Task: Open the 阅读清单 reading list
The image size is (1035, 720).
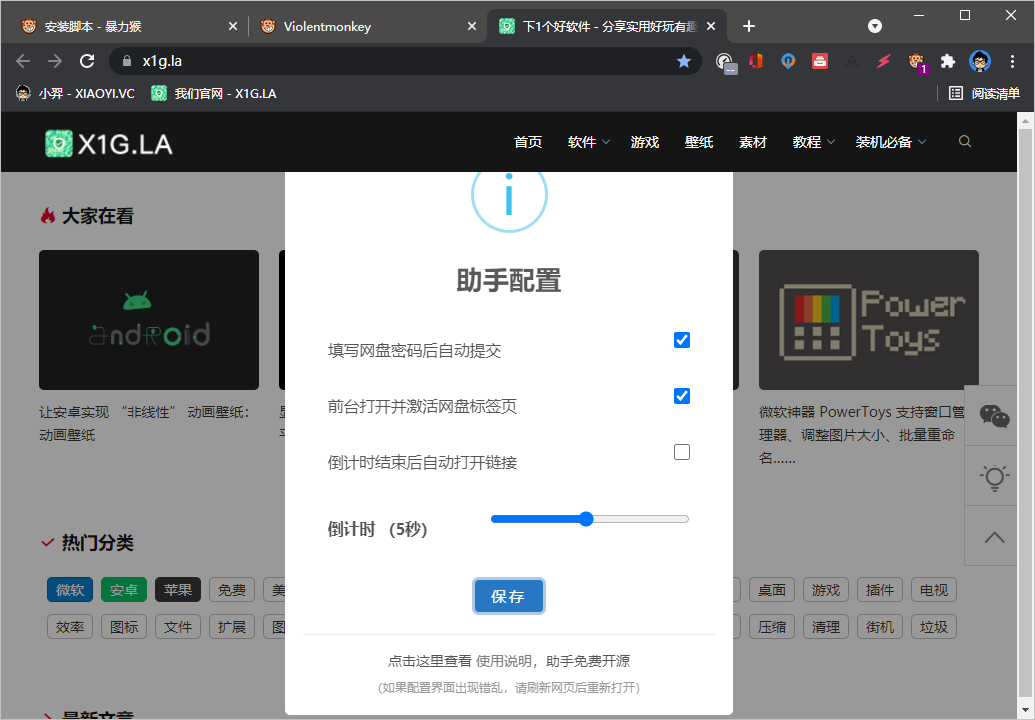Action: pyautogui.click(x=984, y=94)
